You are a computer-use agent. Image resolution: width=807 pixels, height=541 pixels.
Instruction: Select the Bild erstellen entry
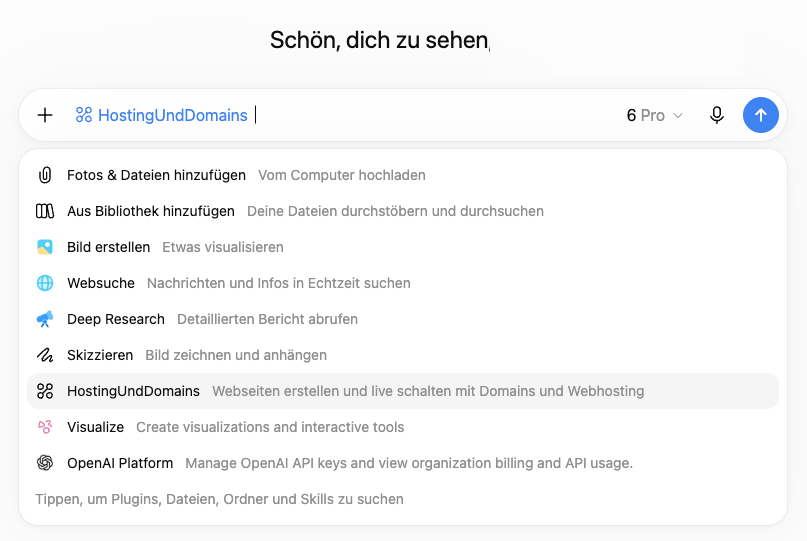(x=403, y=247)
